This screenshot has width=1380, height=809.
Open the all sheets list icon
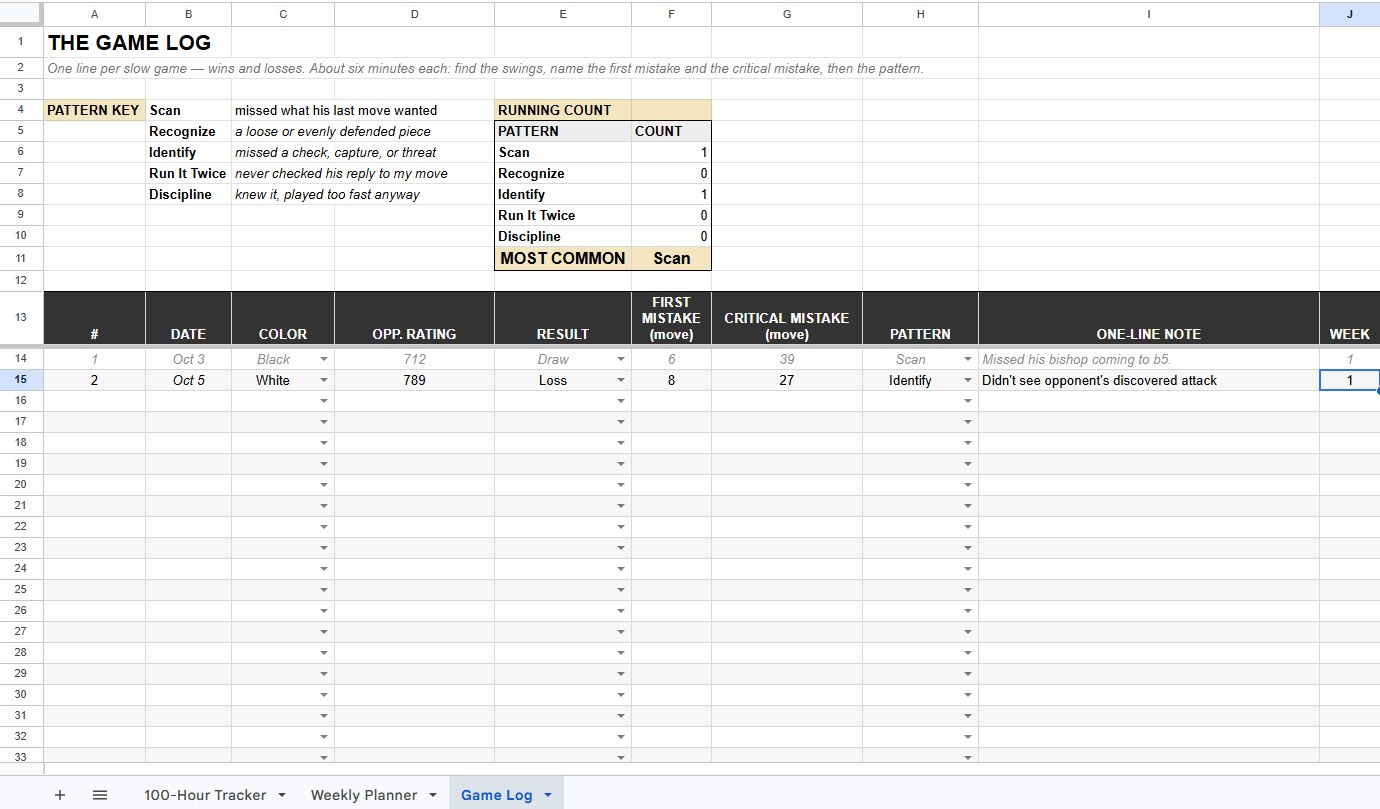(100, 795)
